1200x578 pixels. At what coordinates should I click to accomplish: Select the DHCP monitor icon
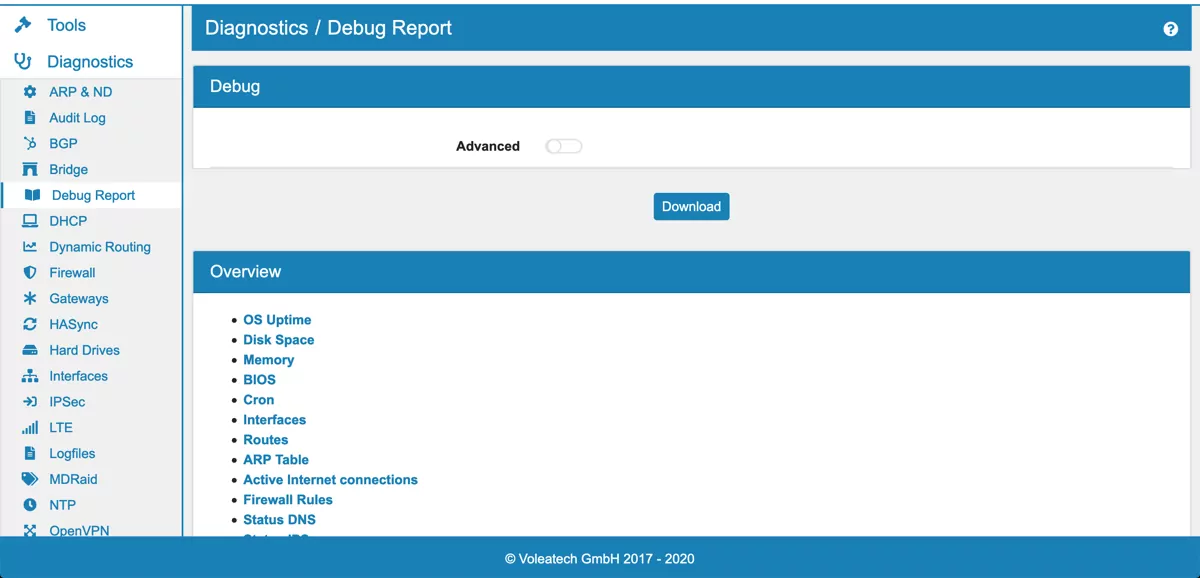click(31, 221)
